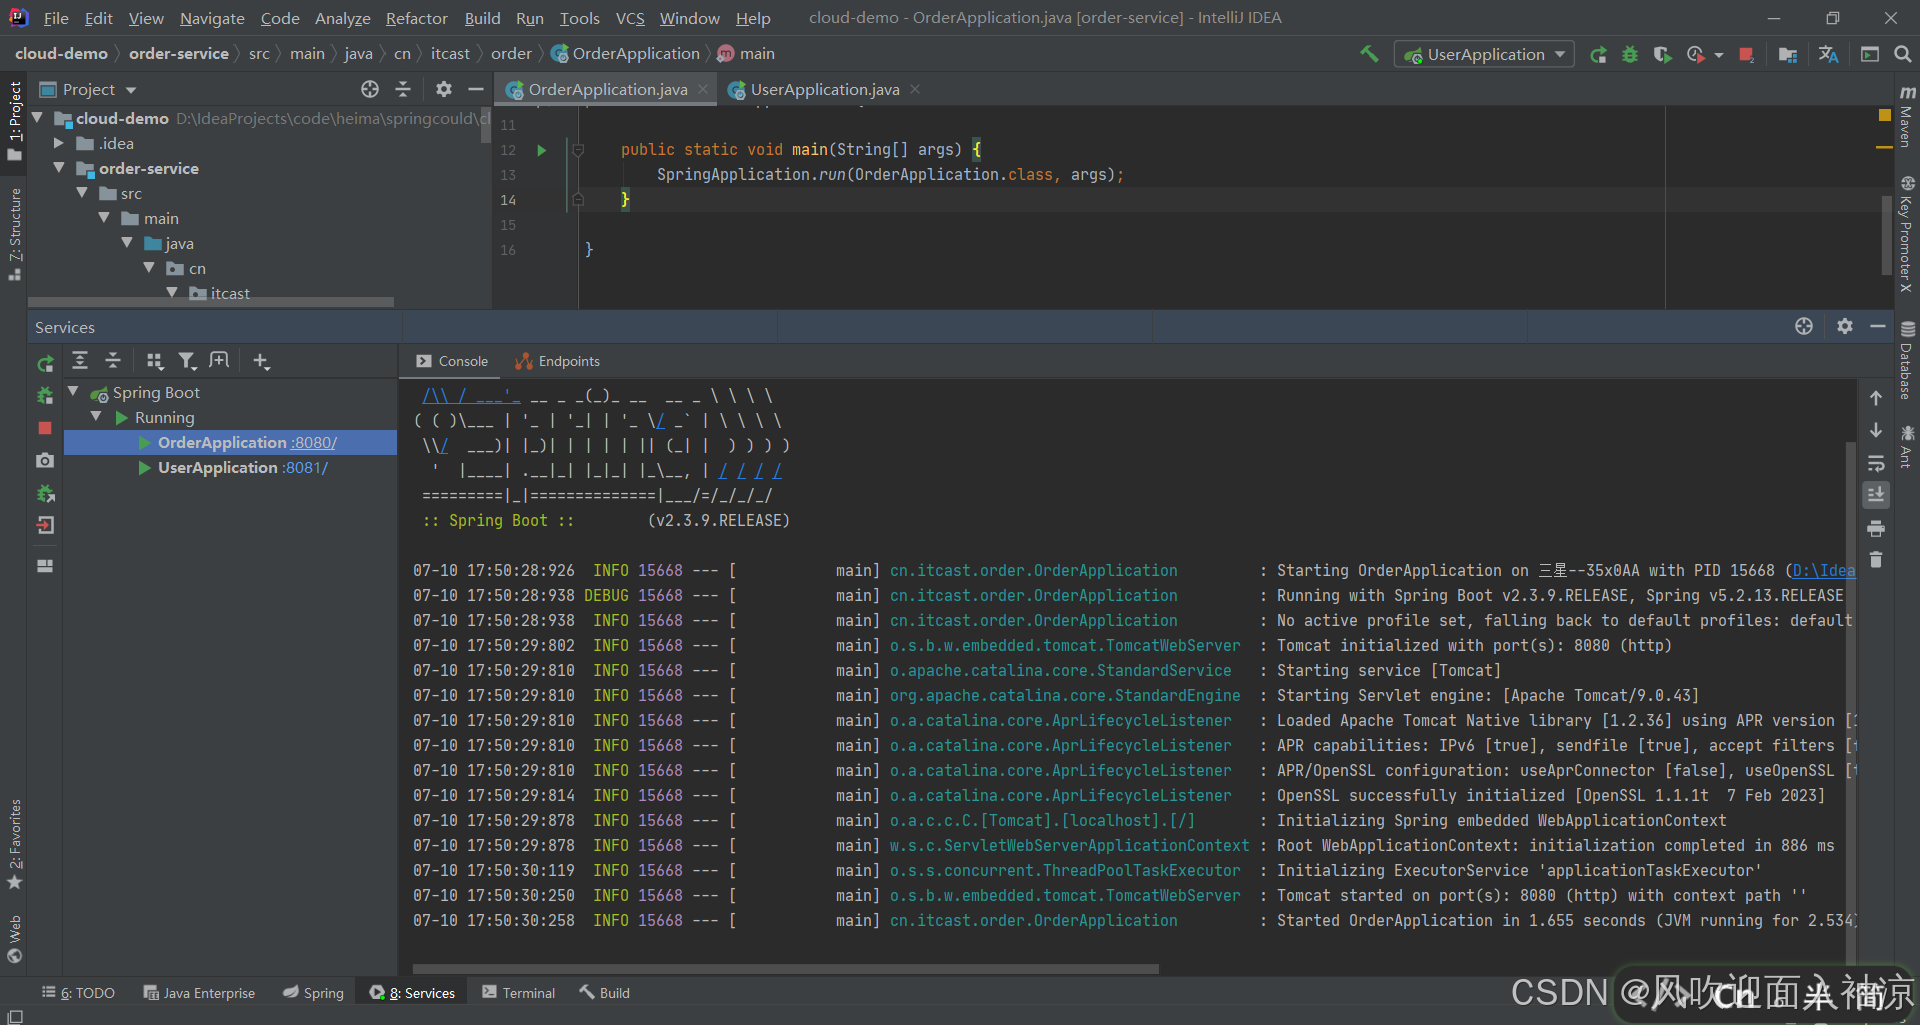Open Project panel settings gear
The width and height of the screenshot is (1920, 1025).
444,89
